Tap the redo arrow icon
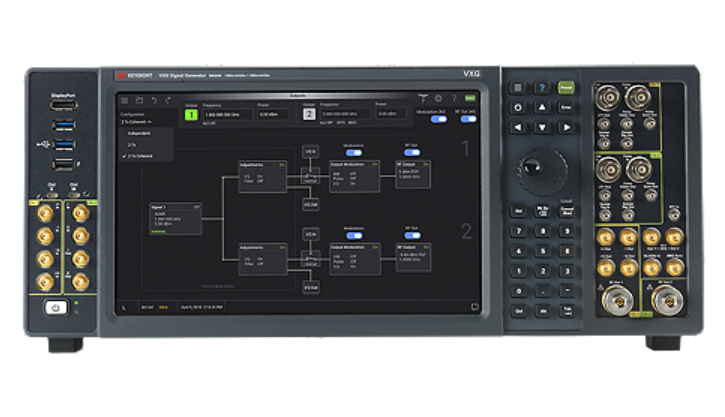Viewport: 725px width, 417px height. pyautogui.click(x=168, y=100)
